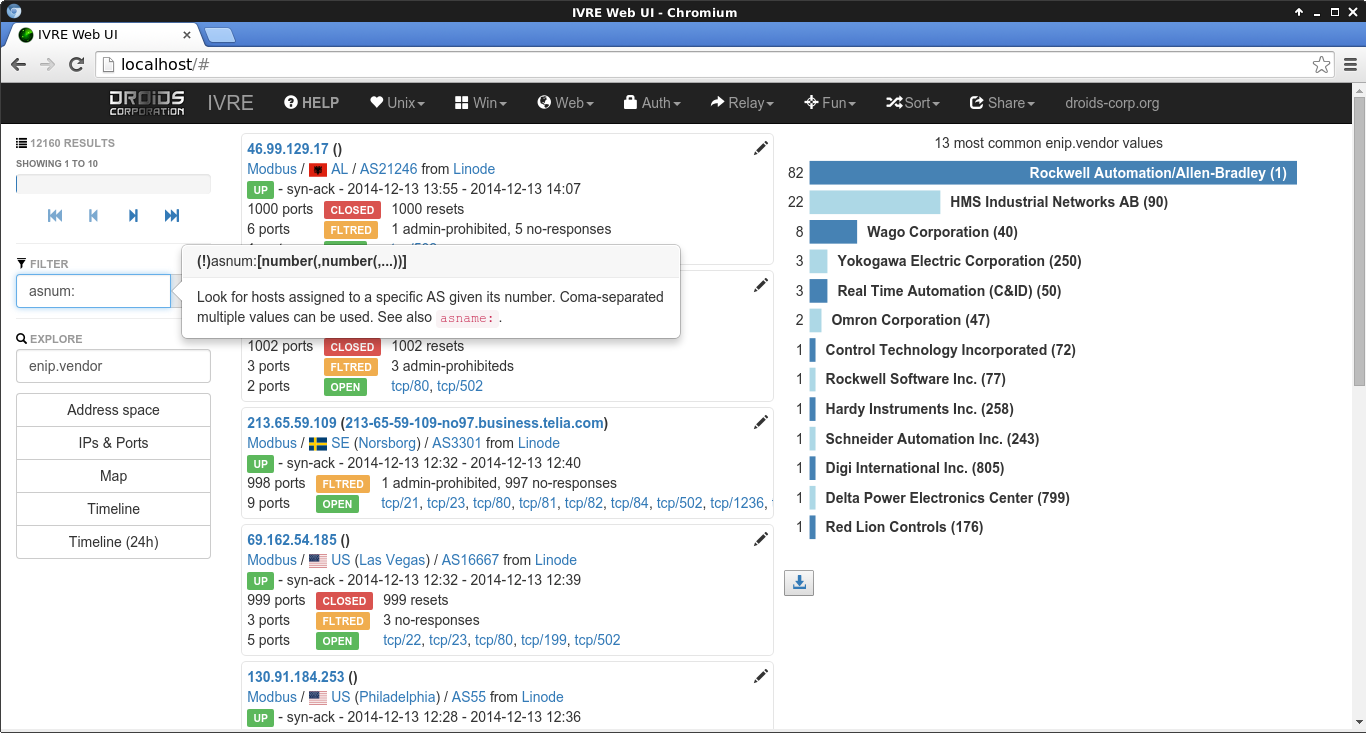
Task: Click the browser address bar
Action: tap(715, 64)
